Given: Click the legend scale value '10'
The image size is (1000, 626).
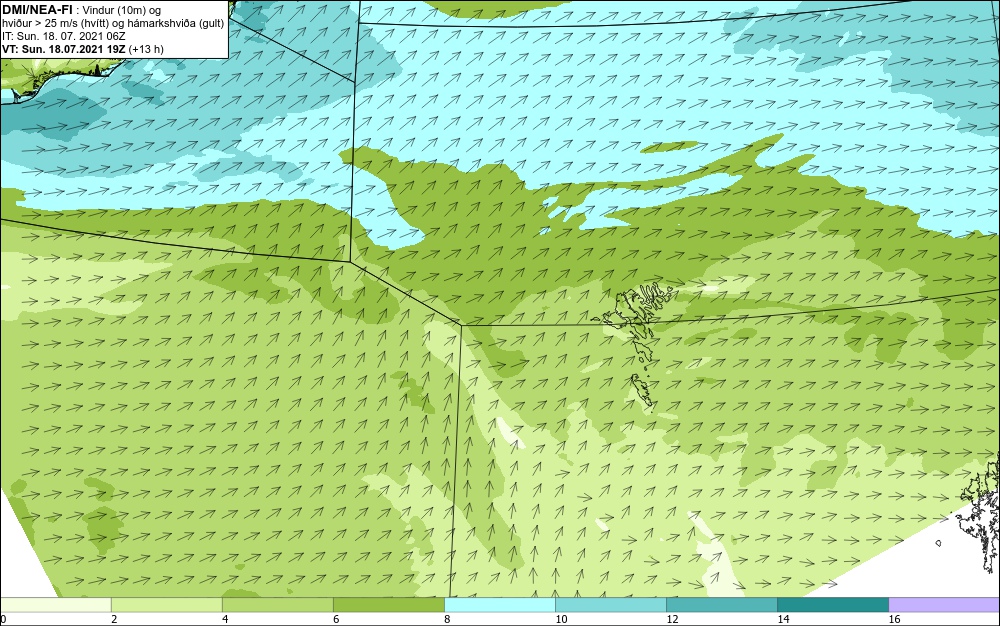Looking at the screenshot, I should pyautogui.click(x=561, y=619).
